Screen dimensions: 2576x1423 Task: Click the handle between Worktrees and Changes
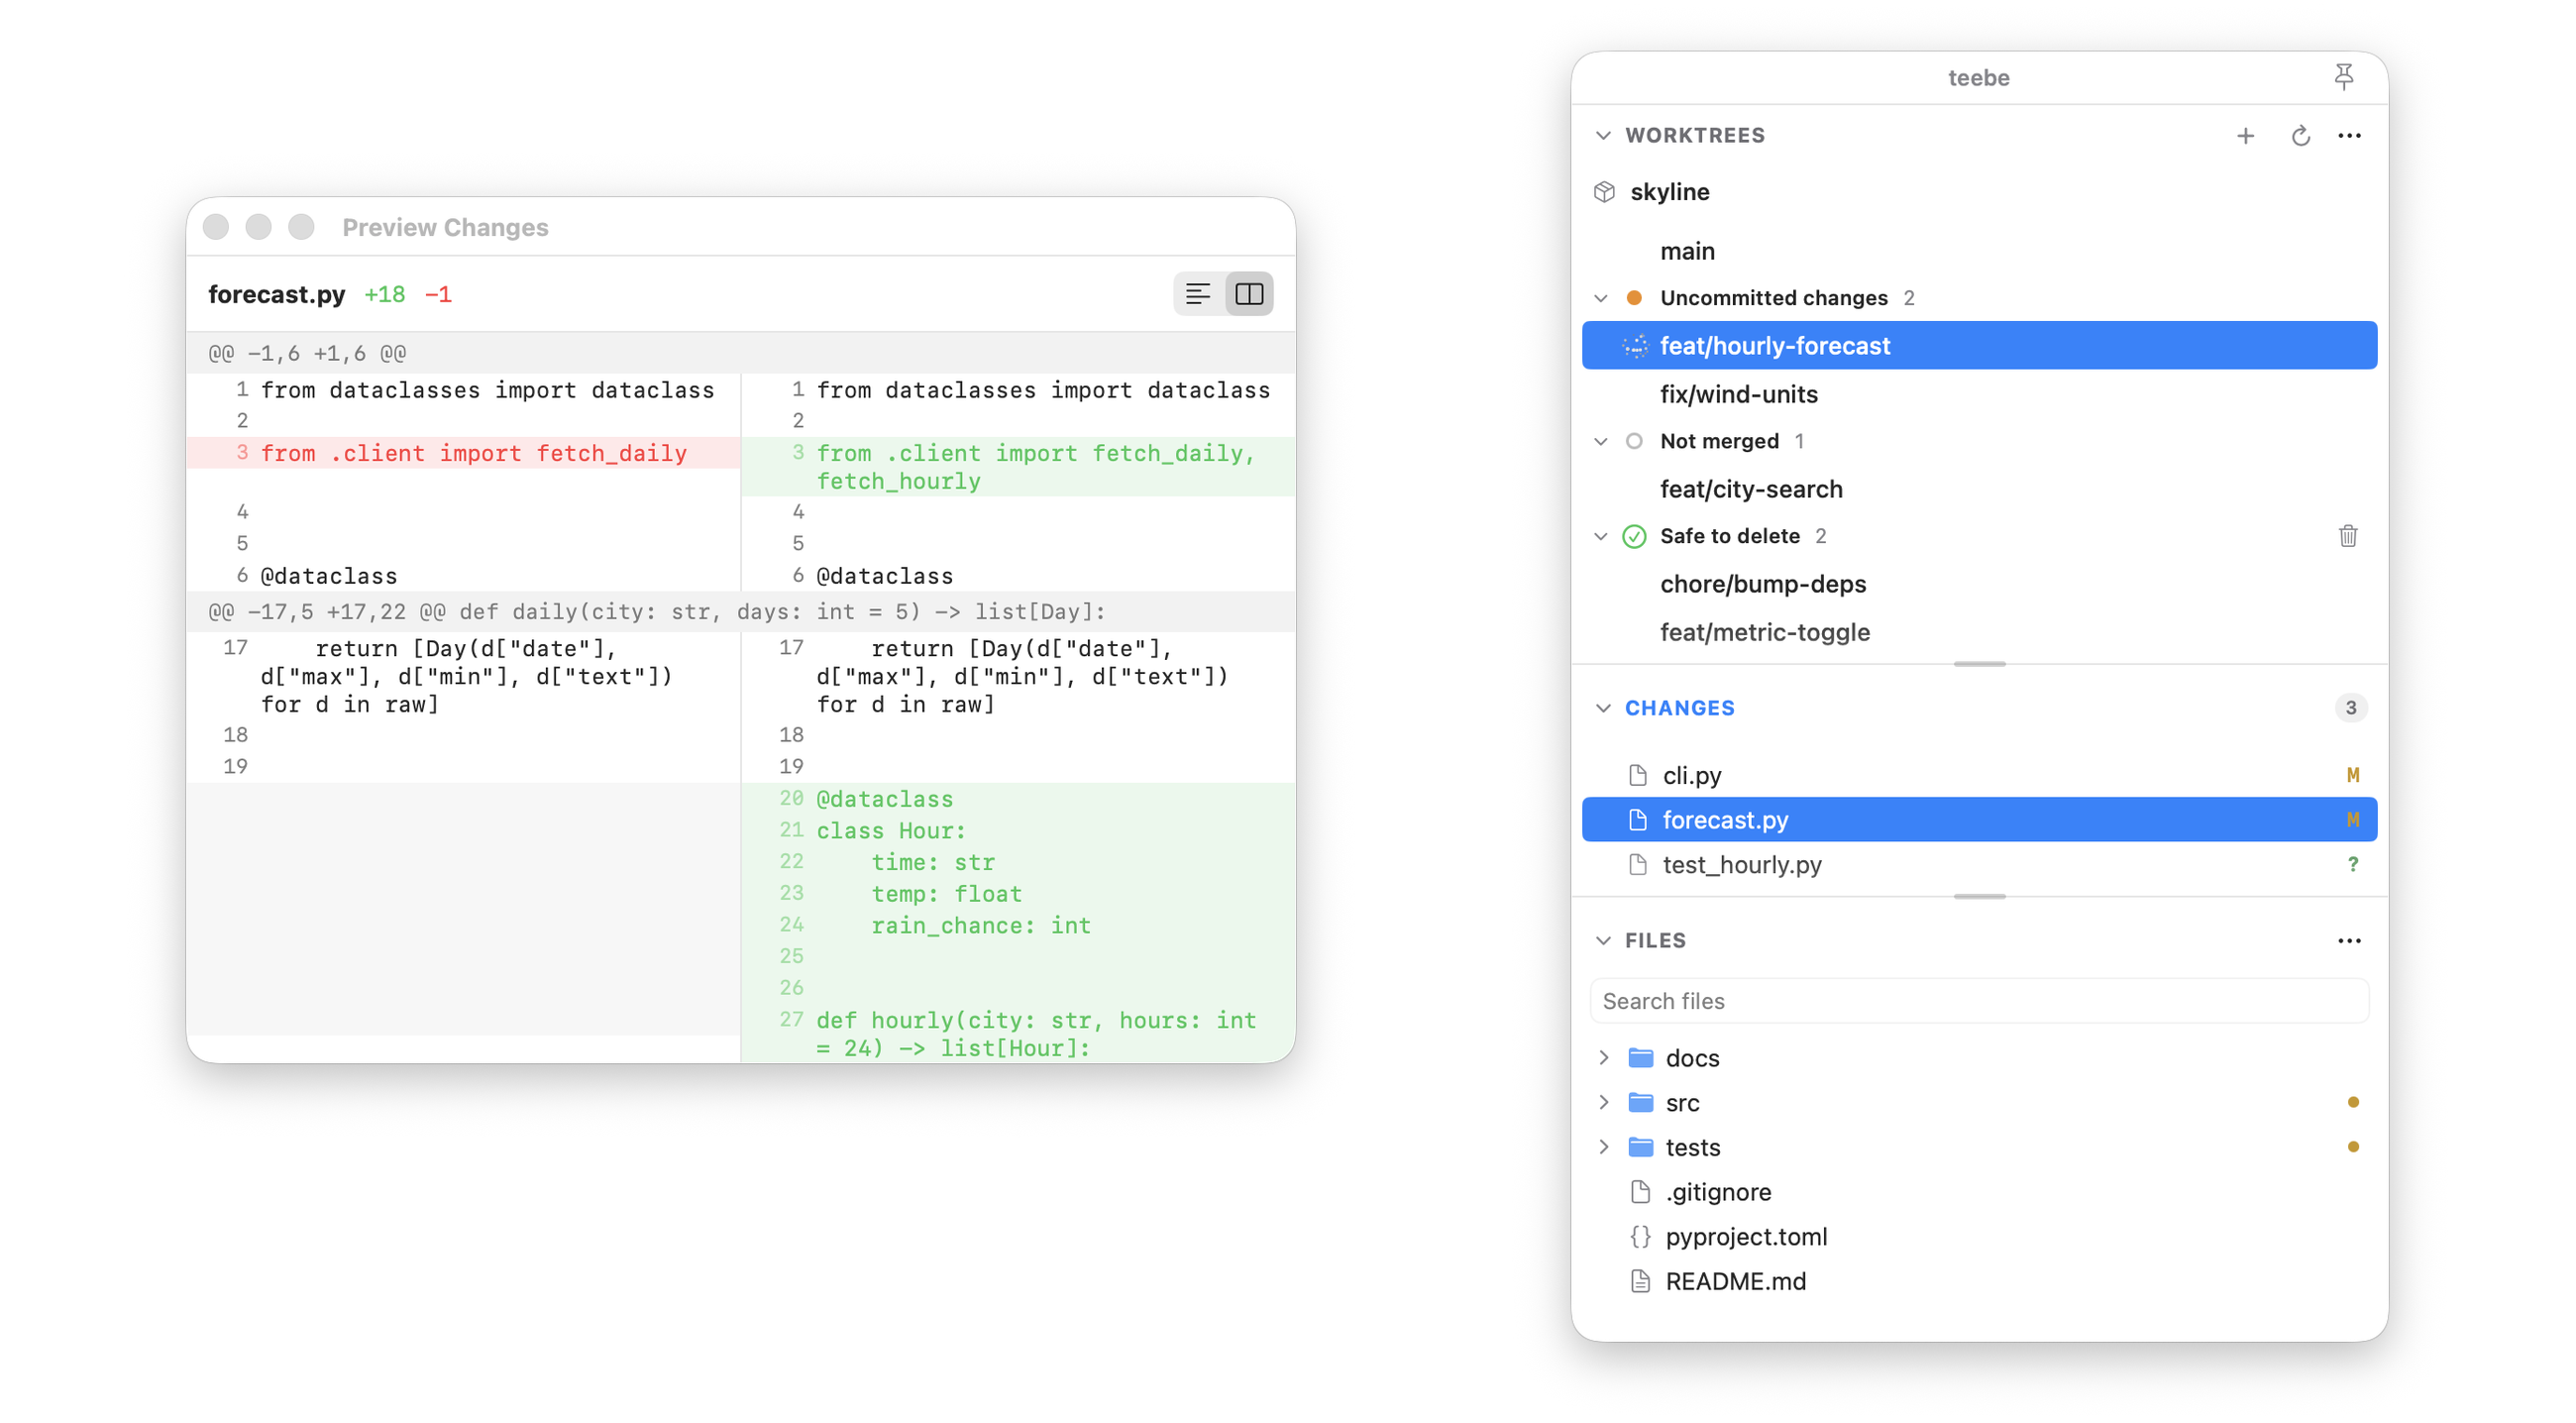(1979, 664)
